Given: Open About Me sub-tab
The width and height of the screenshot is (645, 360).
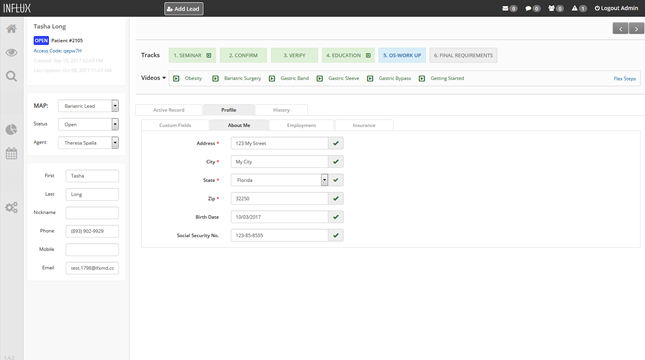Looking at the screenshot, I should 239,125.
